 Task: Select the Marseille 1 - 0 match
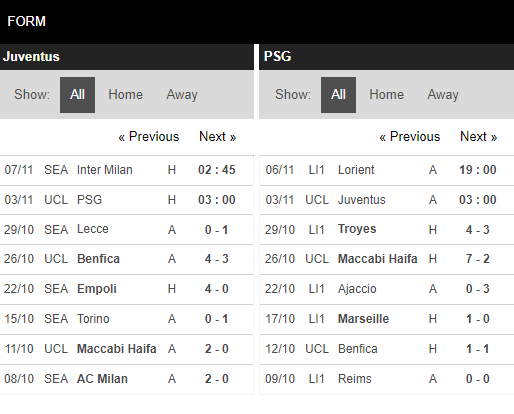click(x=387, y=319)
